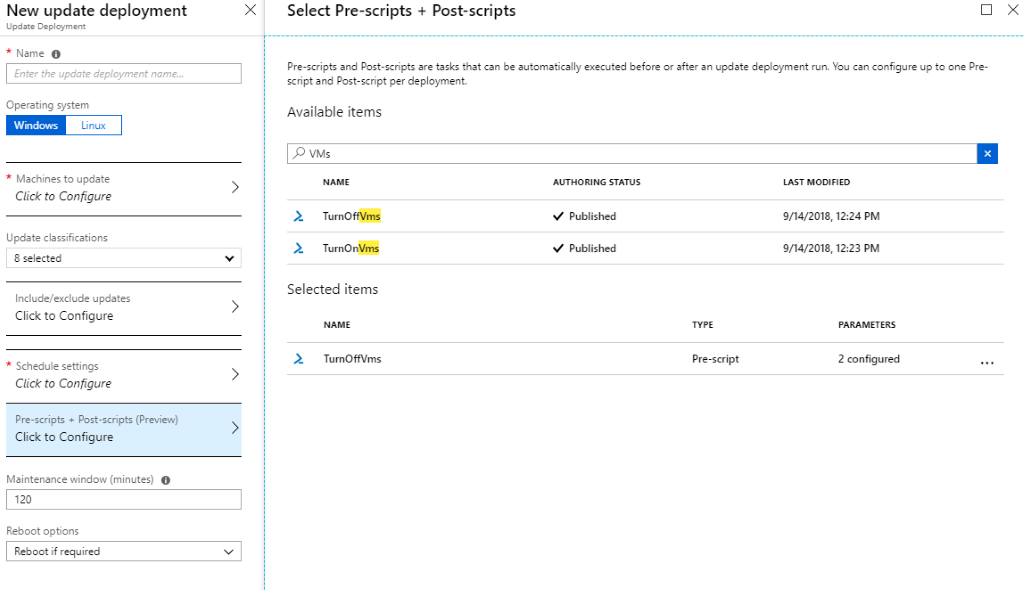Click the selected TurnOffVms item name
Viewport: 1024px width, 590px height.
tap(353, 359)
